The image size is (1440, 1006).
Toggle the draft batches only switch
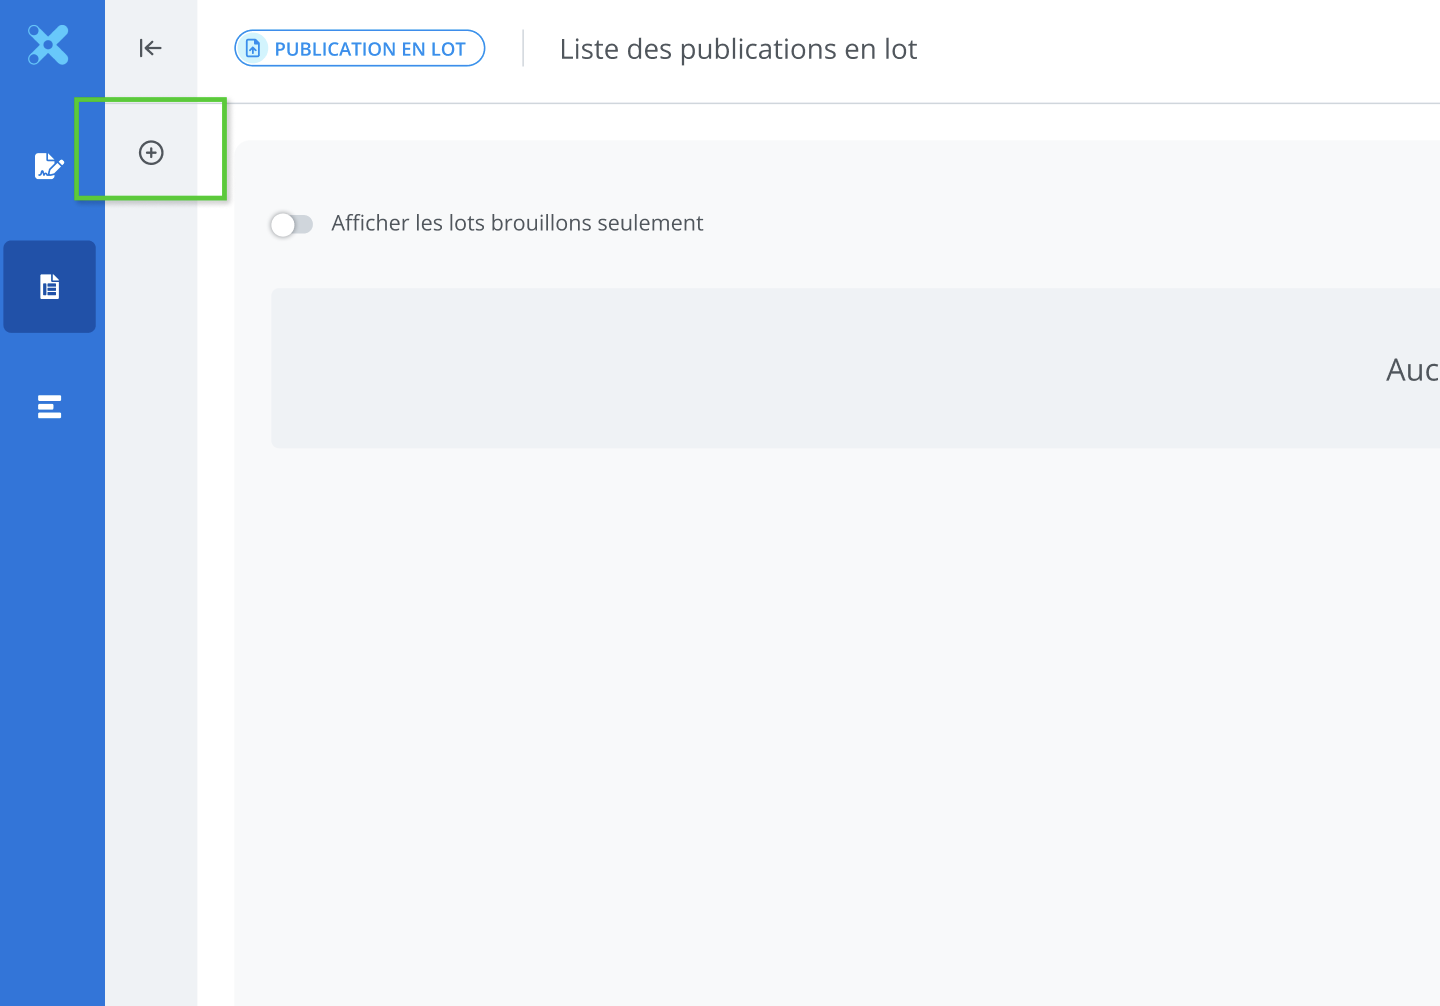pyautogui.click(x=291, y=224)
